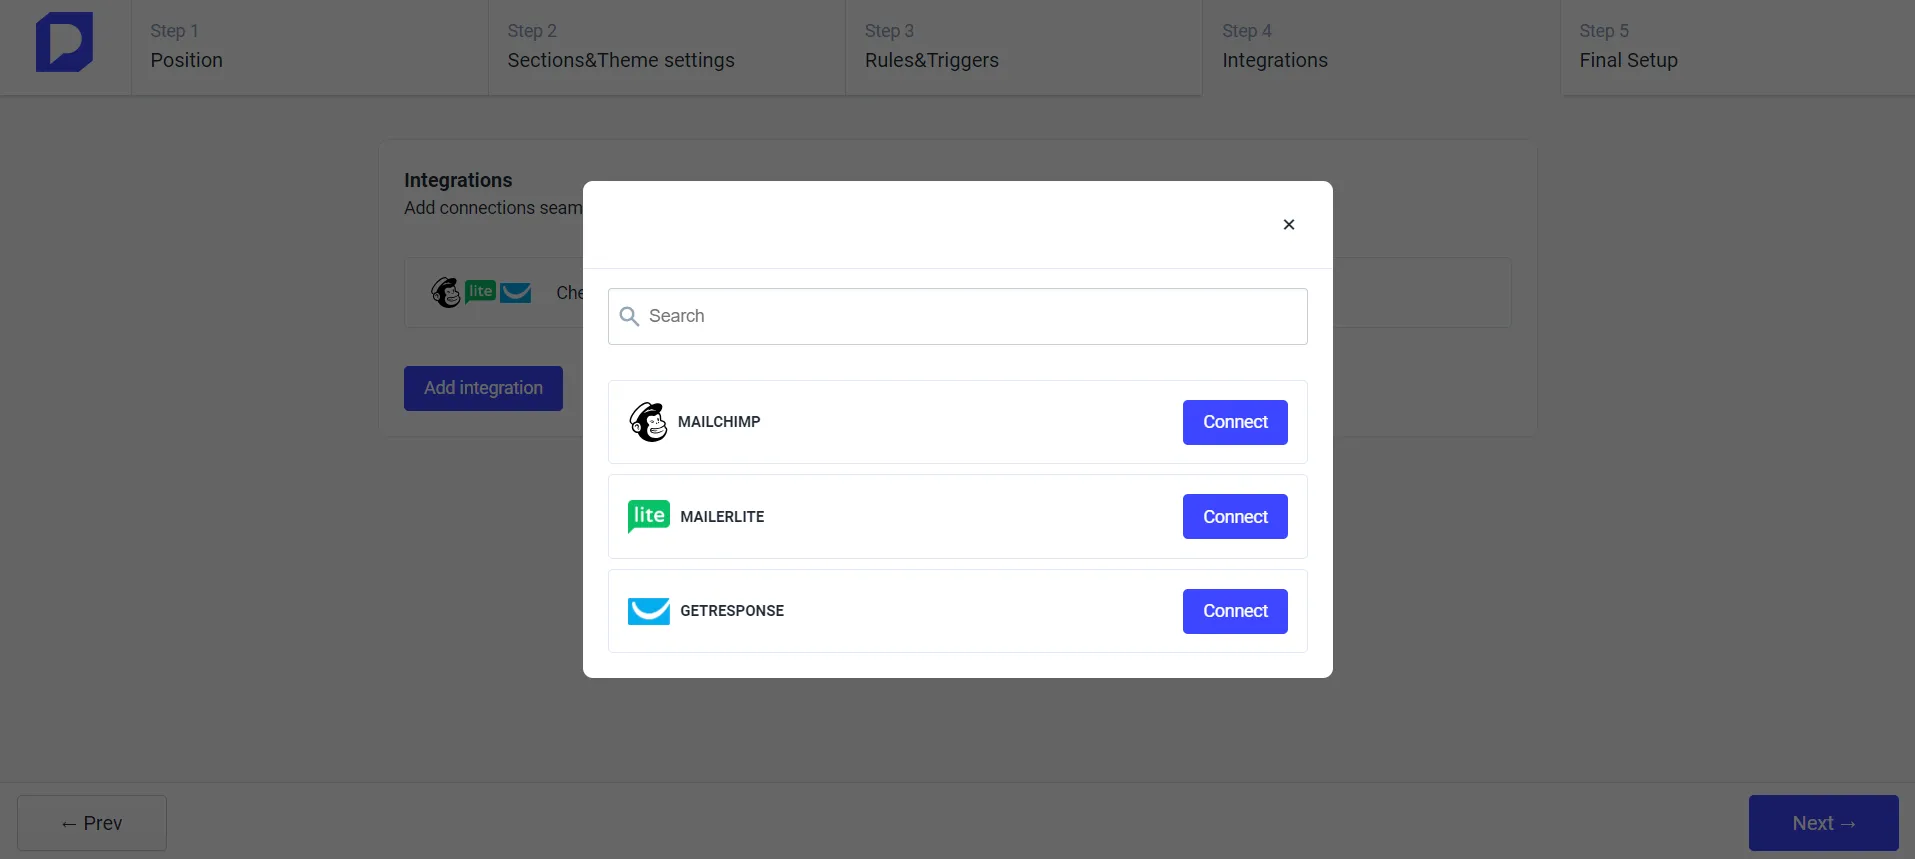Connect the MailerLite integration
The height and width of the screenshot is (859, 1915).
pyautogui.click(x=1234, y=516)
